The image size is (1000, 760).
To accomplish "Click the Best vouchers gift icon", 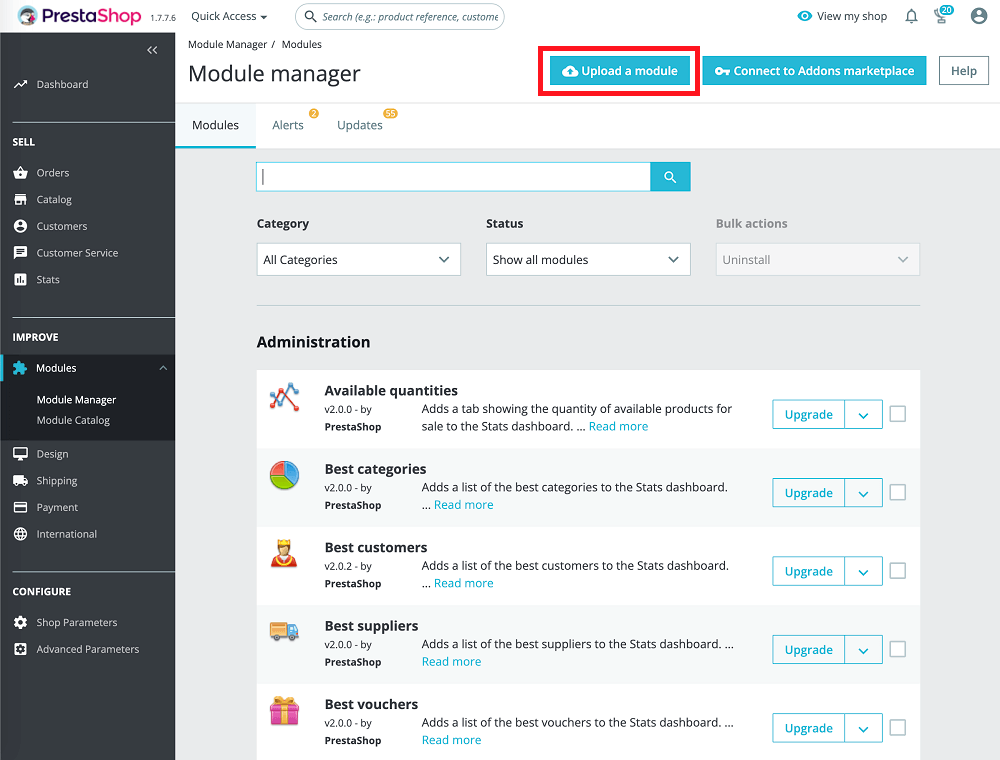I will pos(284,711).
